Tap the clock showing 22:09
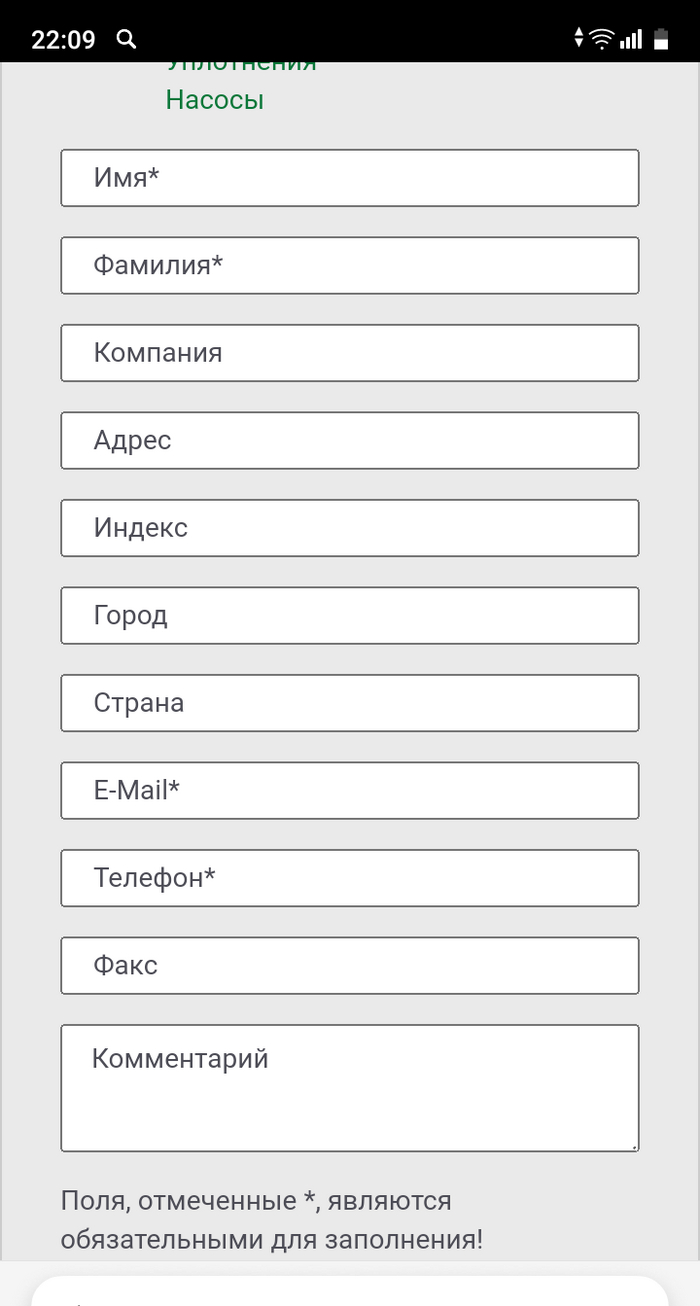This screenshot has height=1306, width=700. click(x=63, y=40)
